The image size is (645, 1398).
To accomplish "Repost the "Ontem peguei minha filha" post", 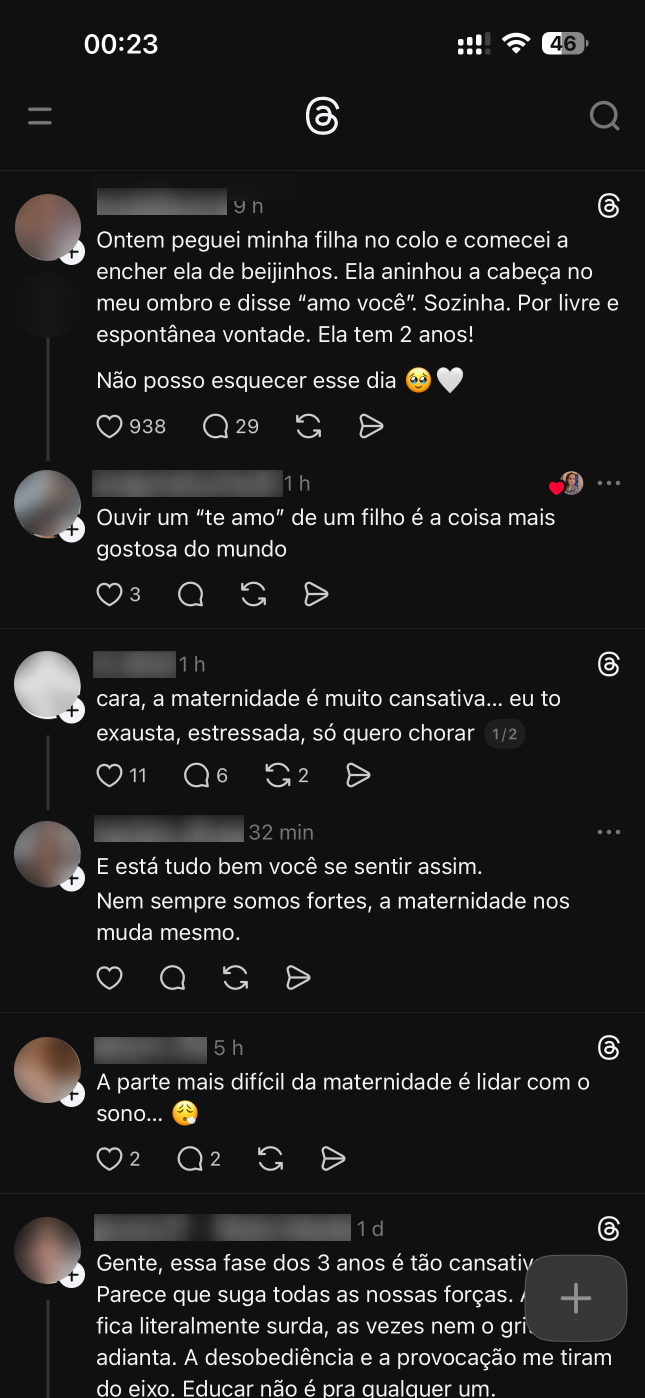I will 309,427.
